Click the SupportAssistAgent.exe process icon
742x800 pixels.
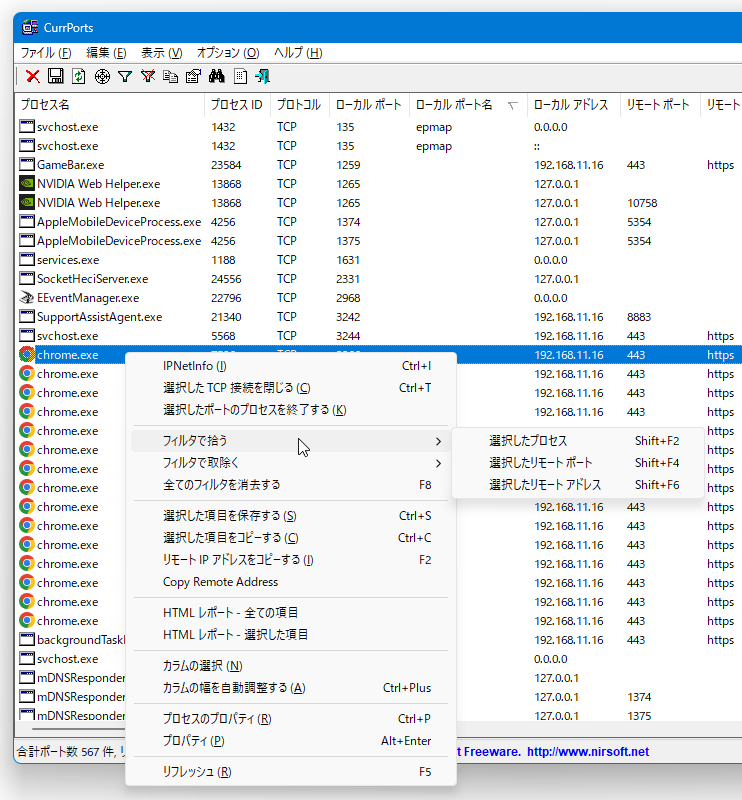tap(27, 317)
